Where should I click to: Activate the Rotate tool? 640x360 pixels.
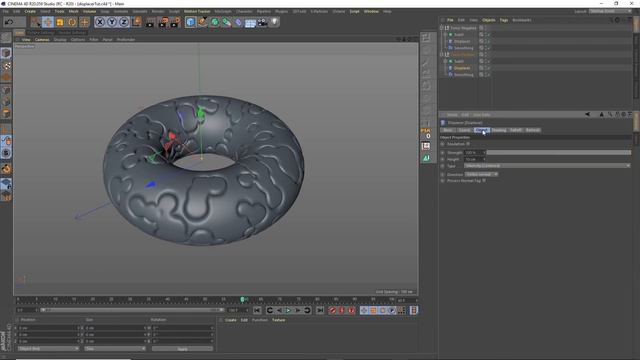pyautogui.click(x=72, y=22)
